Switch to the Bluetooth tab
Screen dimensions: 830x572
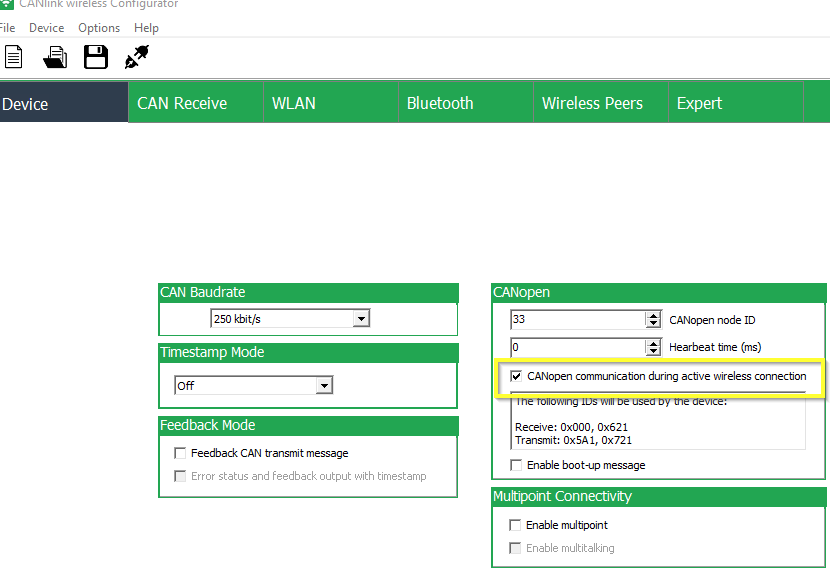(x=466, y=102)
